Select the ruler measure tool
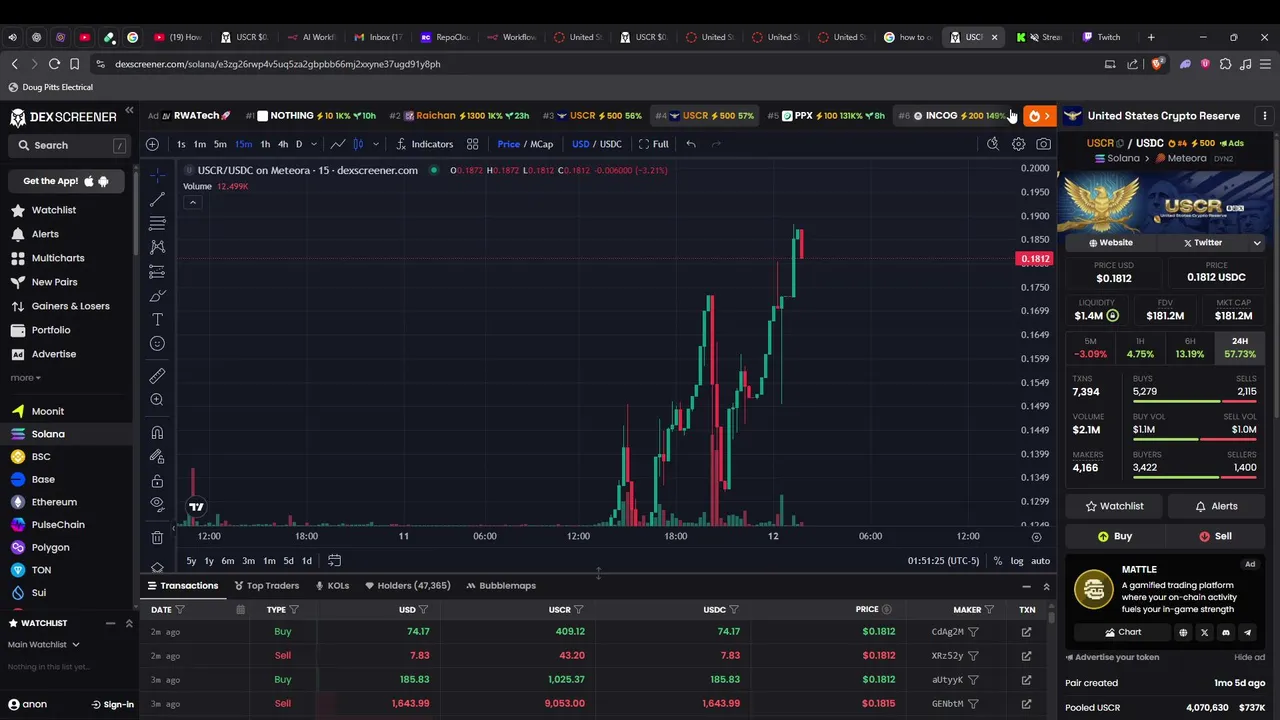The image size is (1280, 720). click(x=157, y=376)
